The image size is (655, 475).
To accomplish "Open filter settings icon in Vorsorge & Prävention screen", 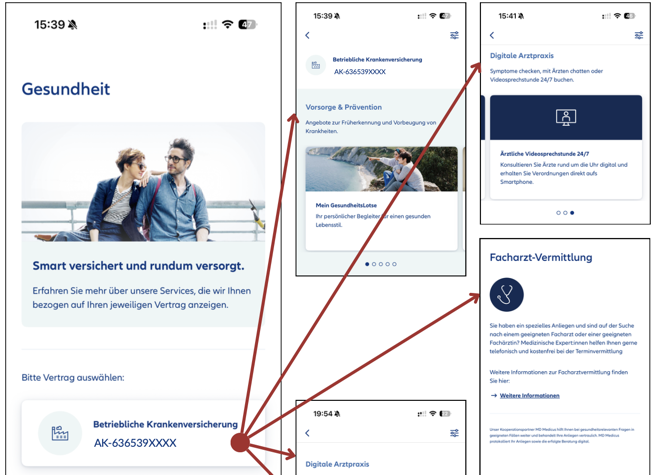I will click(454, 35).
